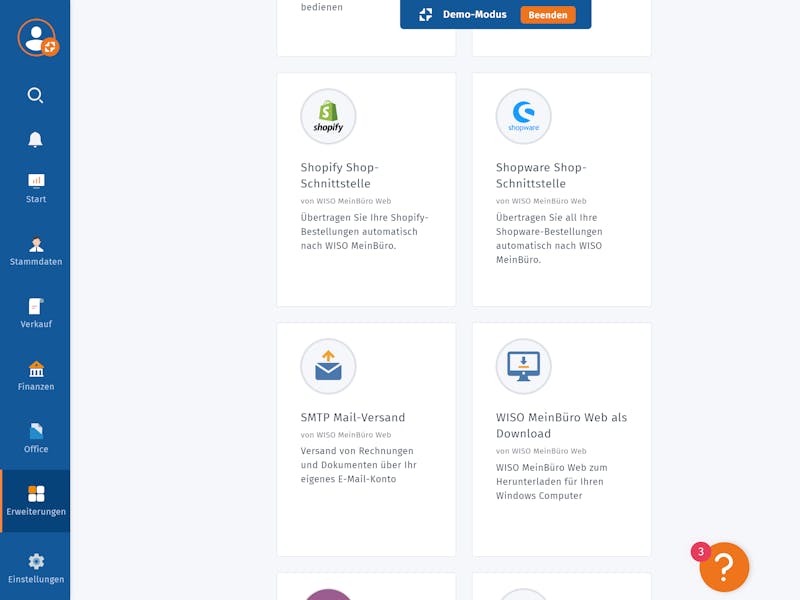Click 'von WISO MeinBüro Web' under SMTP Mail-Versand
The image size is (800, 600).
(345, 435)
